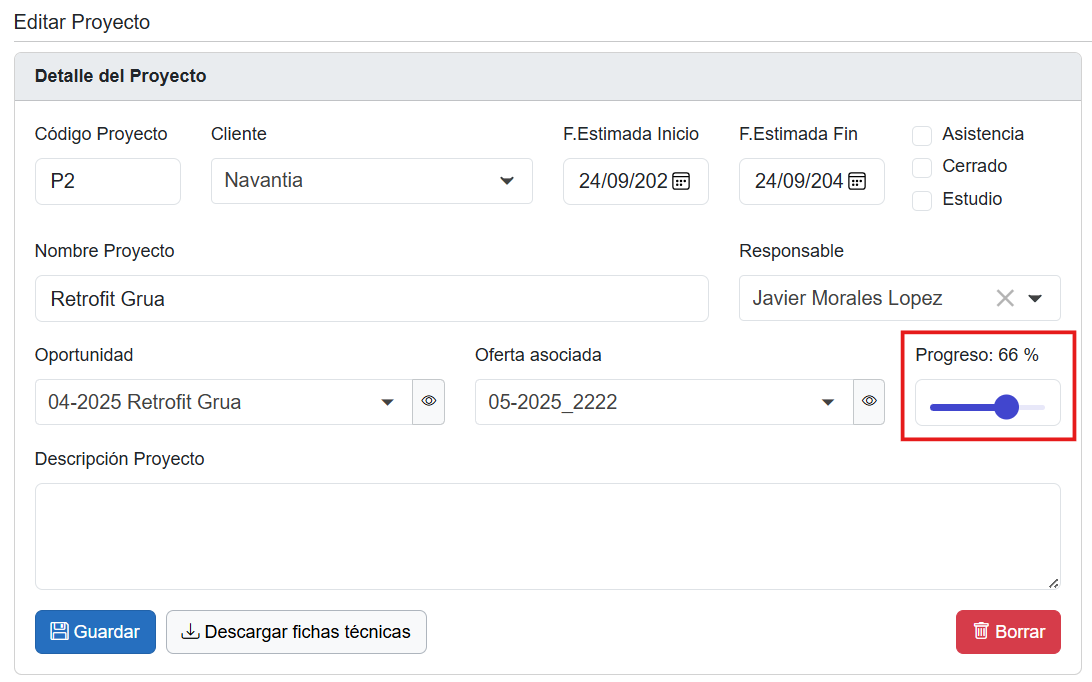Screen dimensions: 1092x682
Task: Click Descargar fichas técnicas button
Action: click(x=296, y=632)
